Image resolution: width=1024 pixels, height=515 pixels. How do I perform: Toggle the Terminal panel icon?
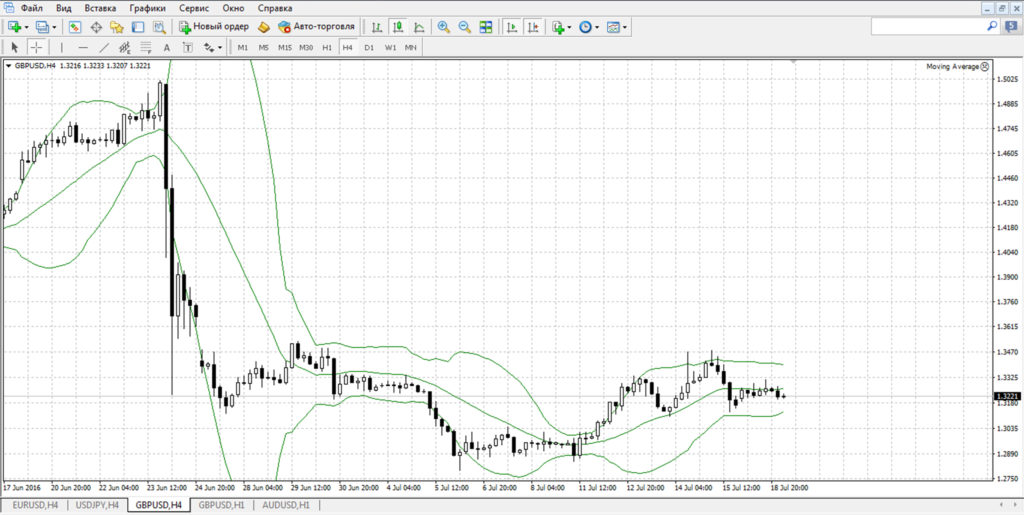click(x=138, y=27)
